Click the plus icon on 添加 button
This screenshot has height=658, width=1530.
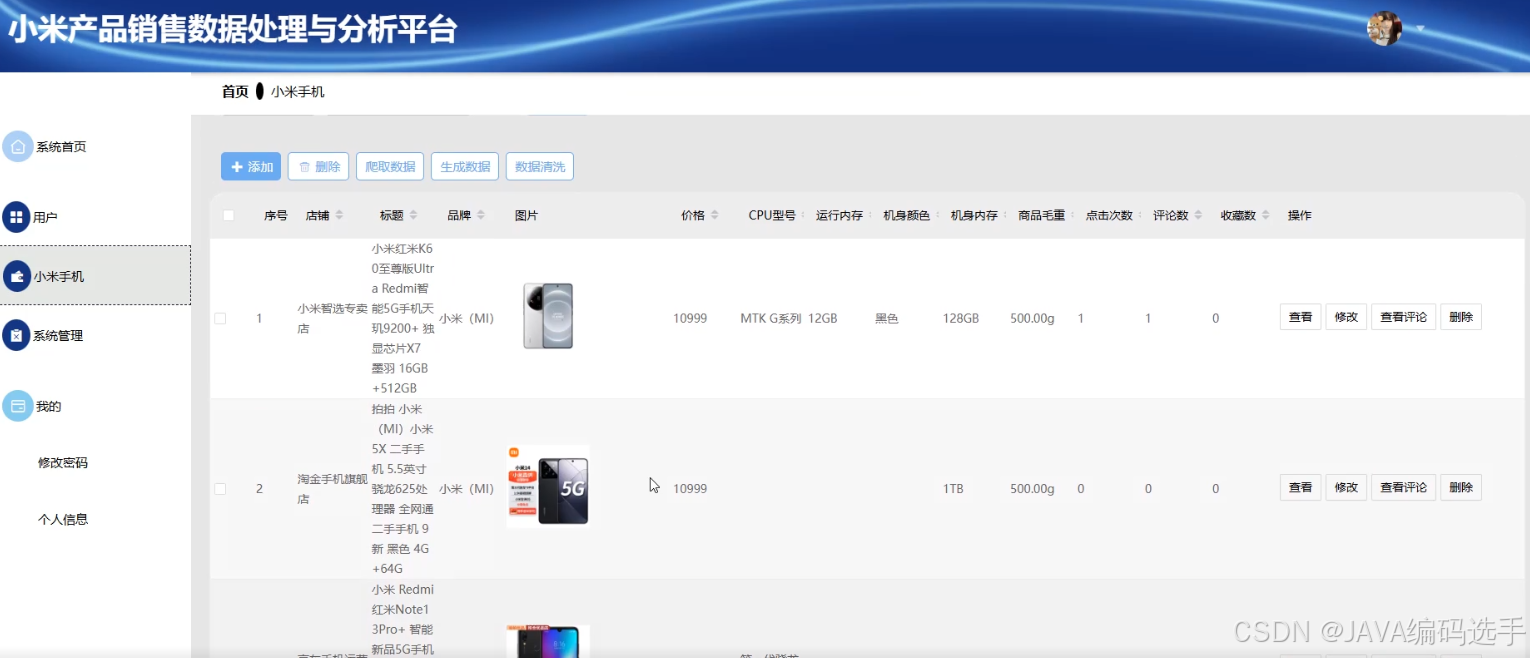[237, 167]
